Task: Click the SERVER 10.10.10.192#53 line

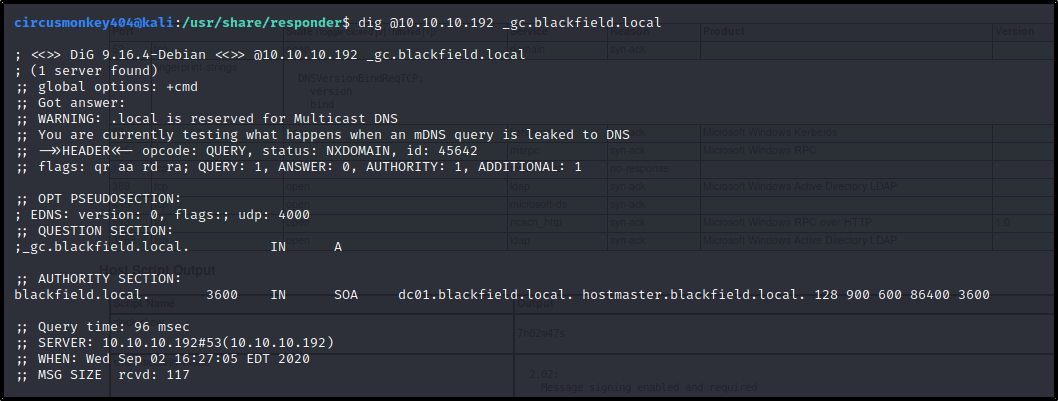Action: [174, 343]
